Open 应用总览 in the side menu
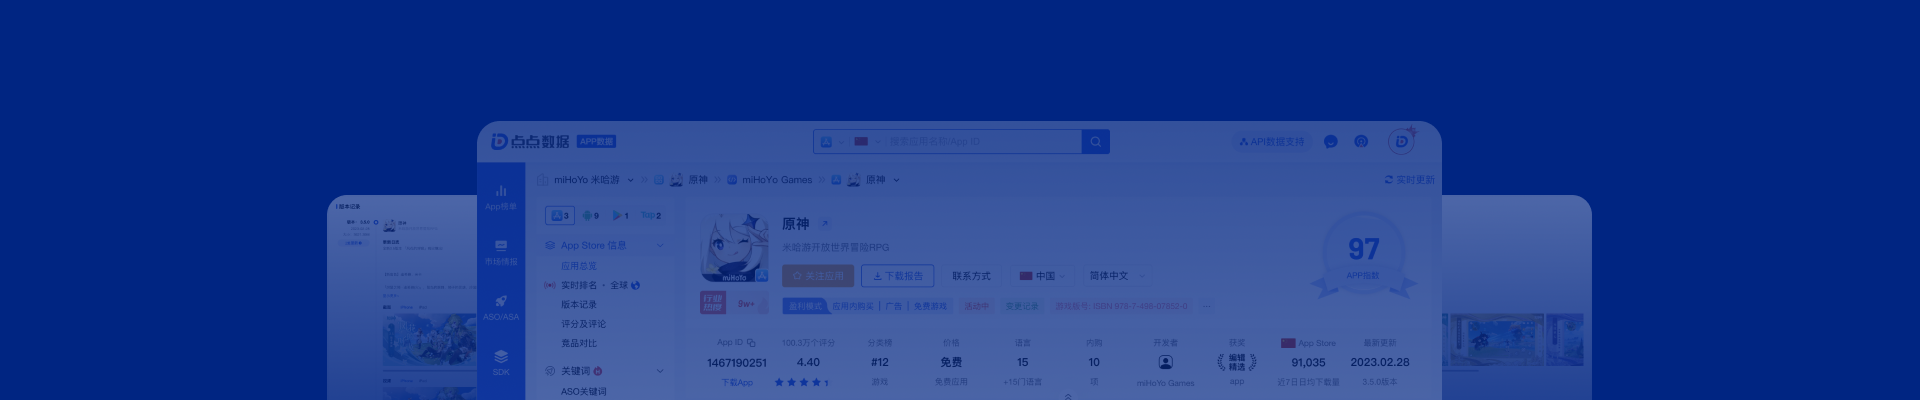1920x400 pixels. [579, 266]
